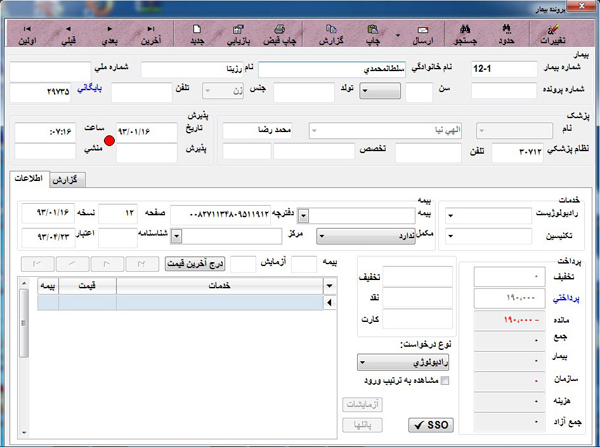600x447 pixels.
Task: Open dropdown arrow beside چاپ toolbar button
Action: point(398,35)
